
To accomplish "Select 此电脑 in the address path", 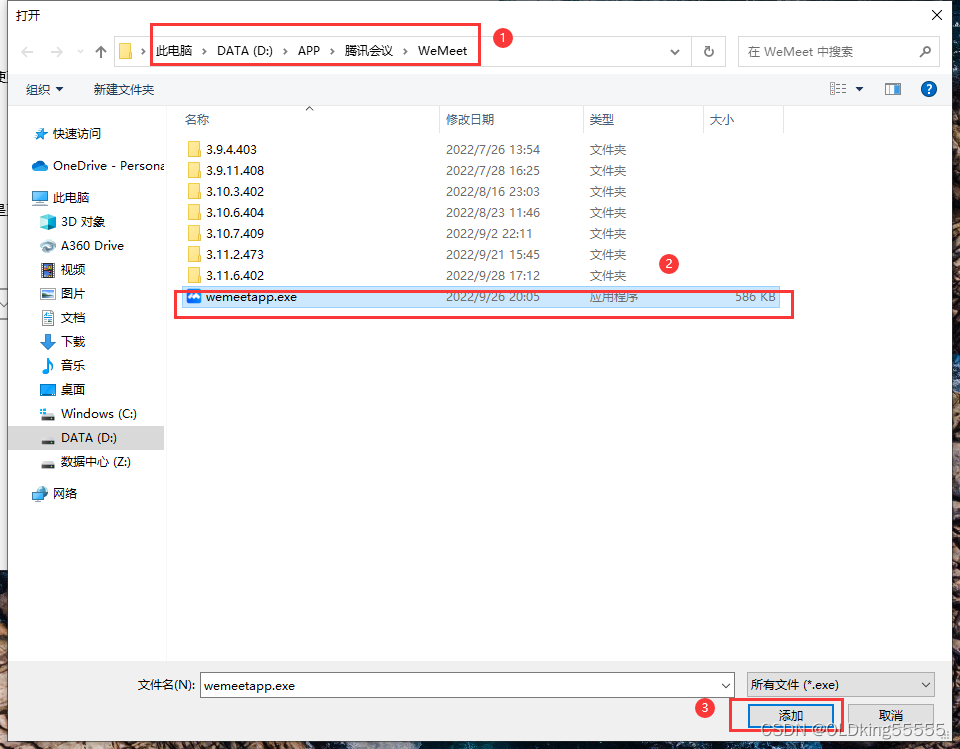I will (x=174, y=51).
